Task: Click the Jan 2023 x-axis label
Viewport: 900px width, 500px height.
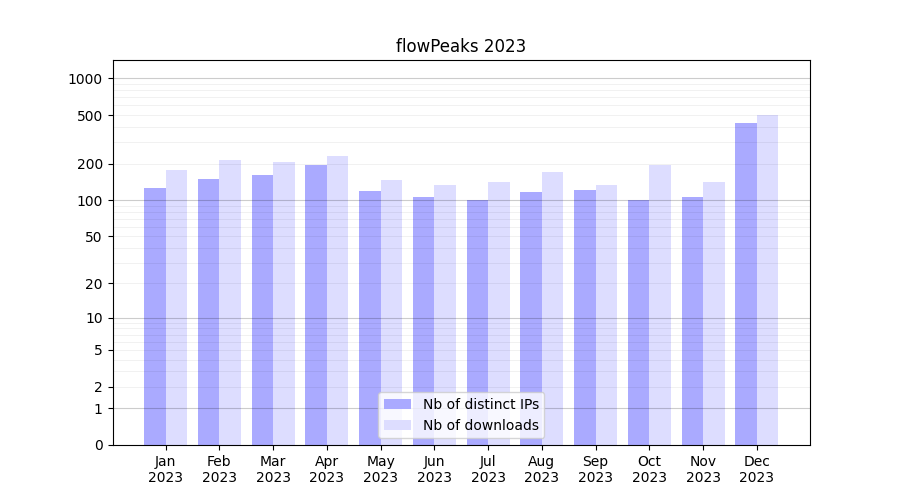Action: pyautogui.click(x=166, y=469)
